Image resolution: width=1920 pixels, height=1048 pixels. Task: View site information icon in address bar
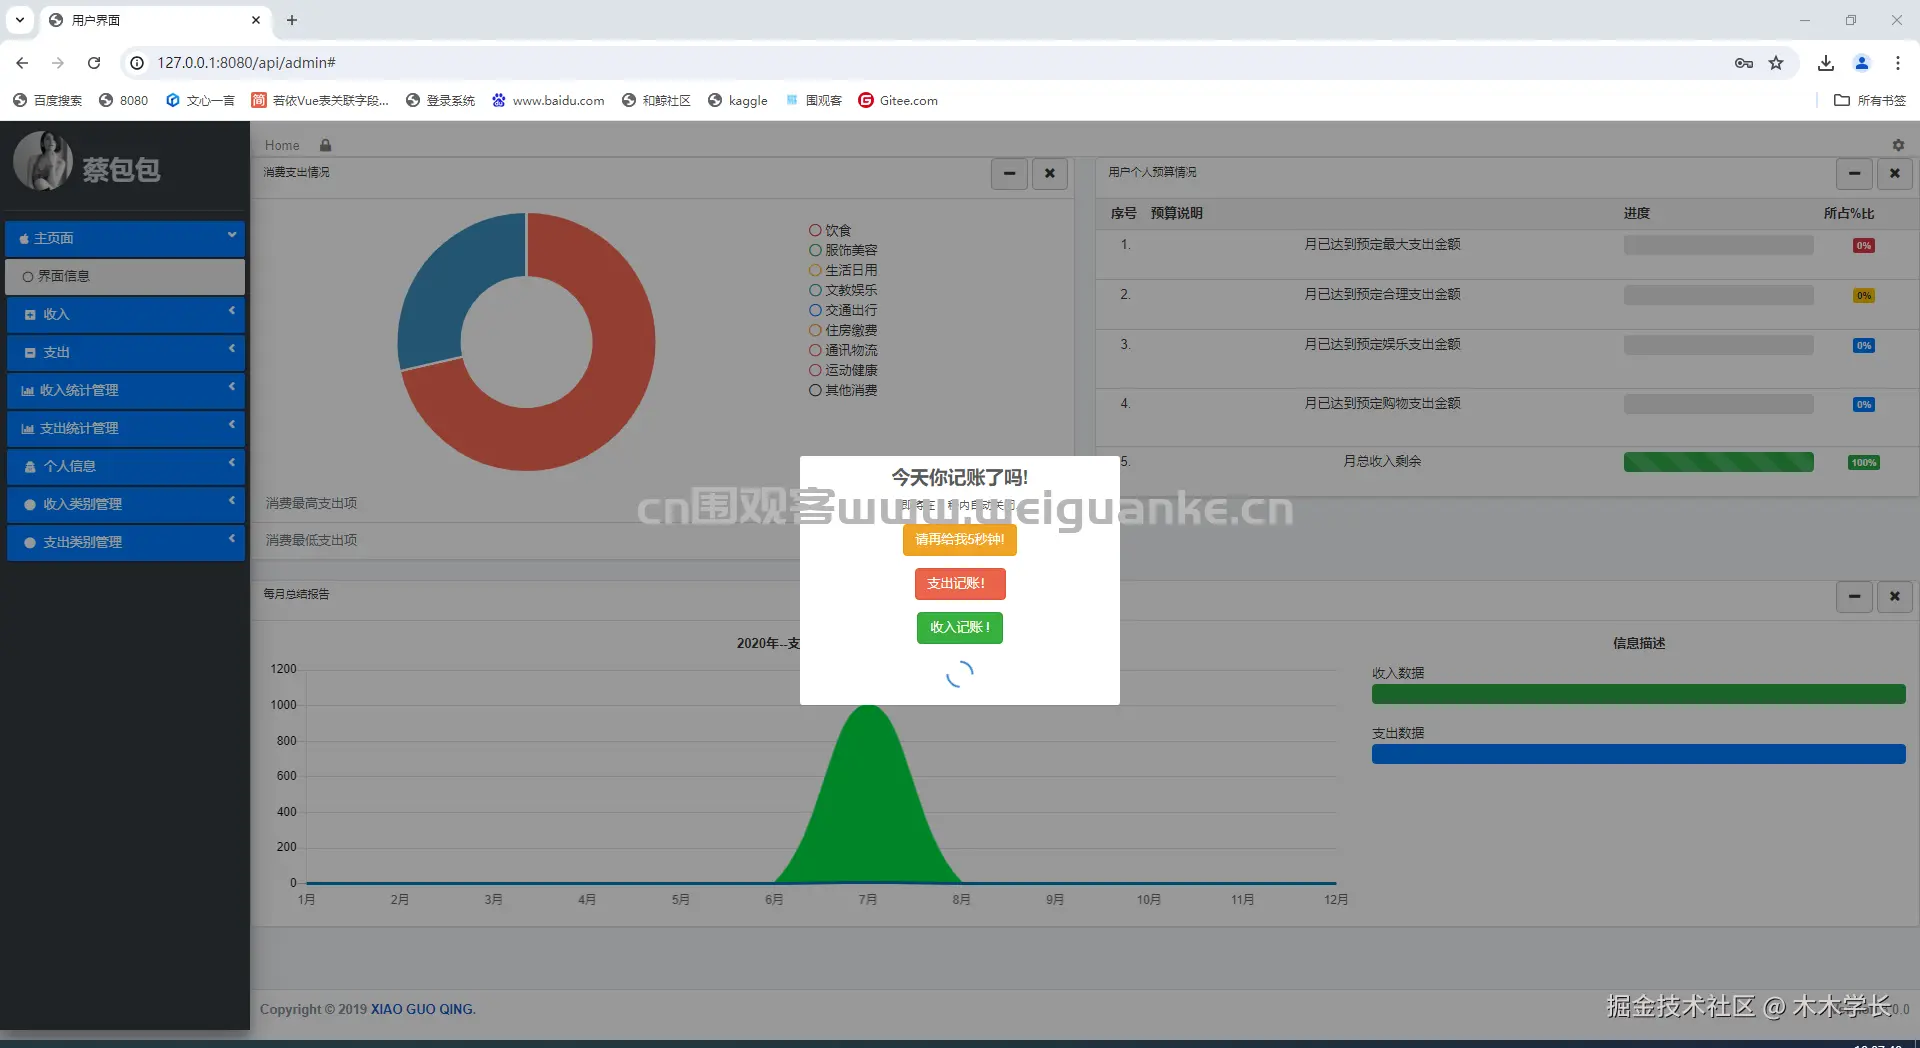pos(137,63)
